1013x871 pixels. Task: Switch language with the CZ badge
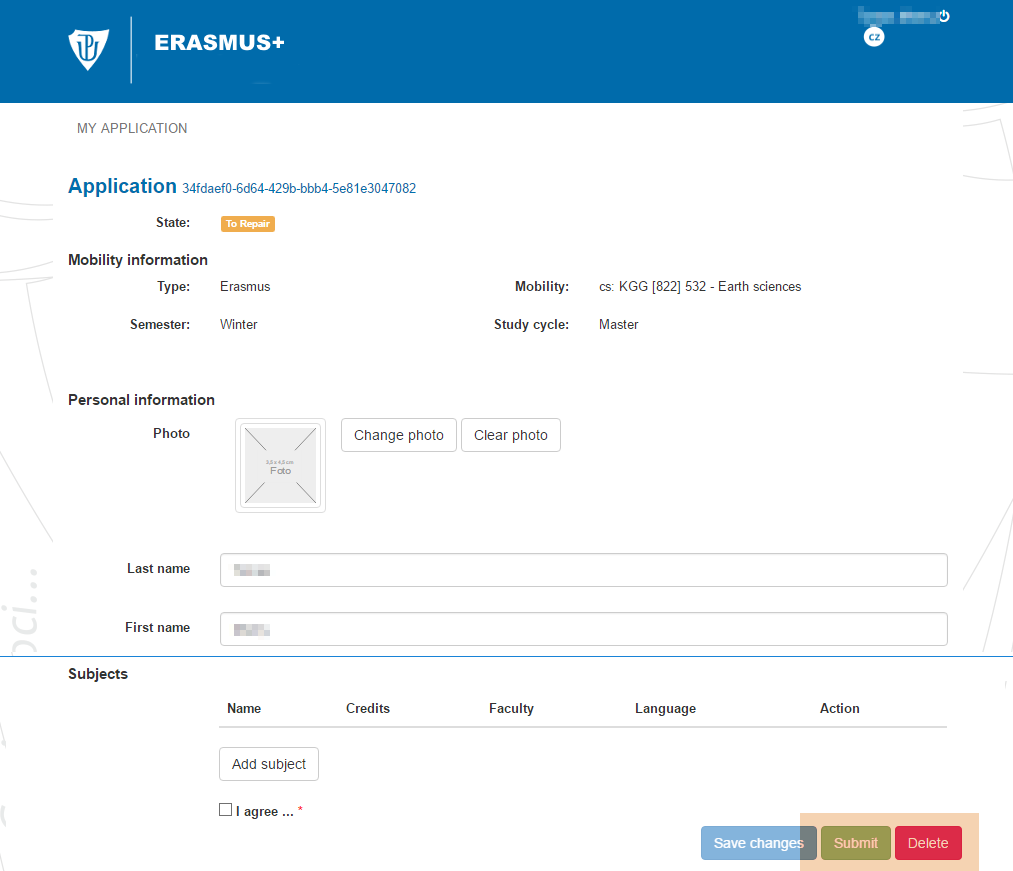pyautogui.click(x=874, y=37)
